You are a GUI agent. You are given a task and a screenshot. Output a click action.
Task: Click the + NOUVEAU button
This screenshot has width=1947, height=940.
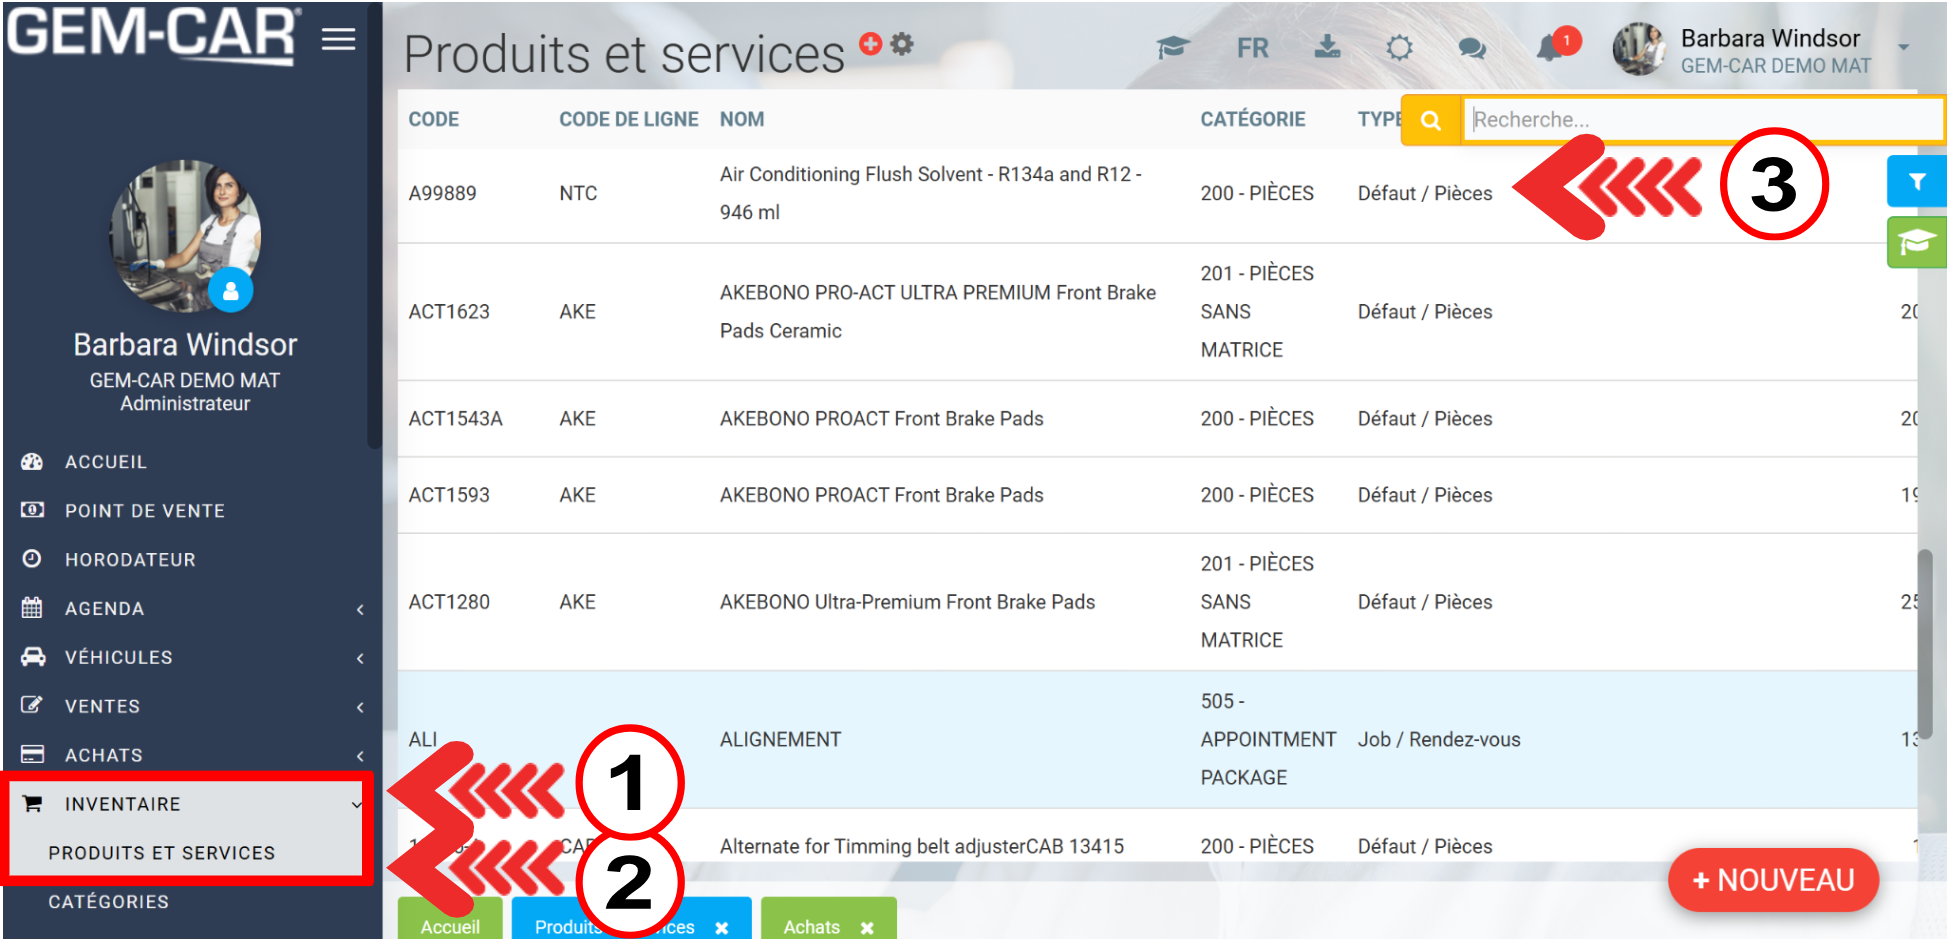pos(1772,880)
